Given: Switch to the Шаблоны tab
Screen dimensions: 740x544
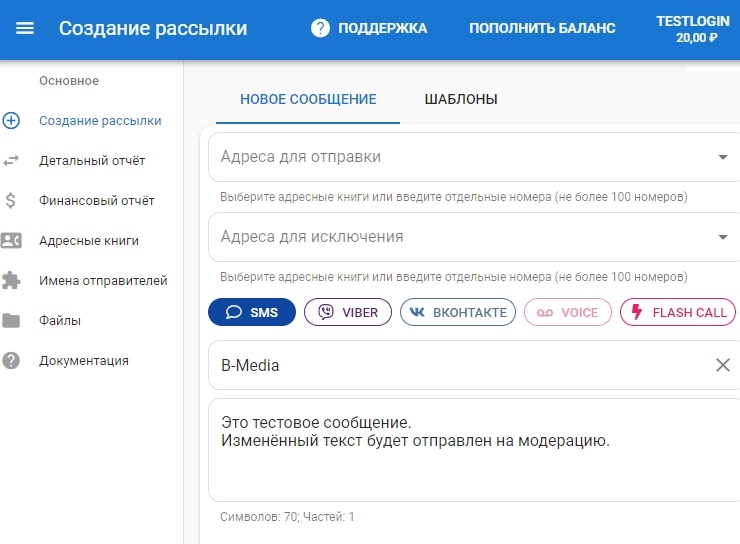Looking at the screenshot, I should click(x=461, y=99).
